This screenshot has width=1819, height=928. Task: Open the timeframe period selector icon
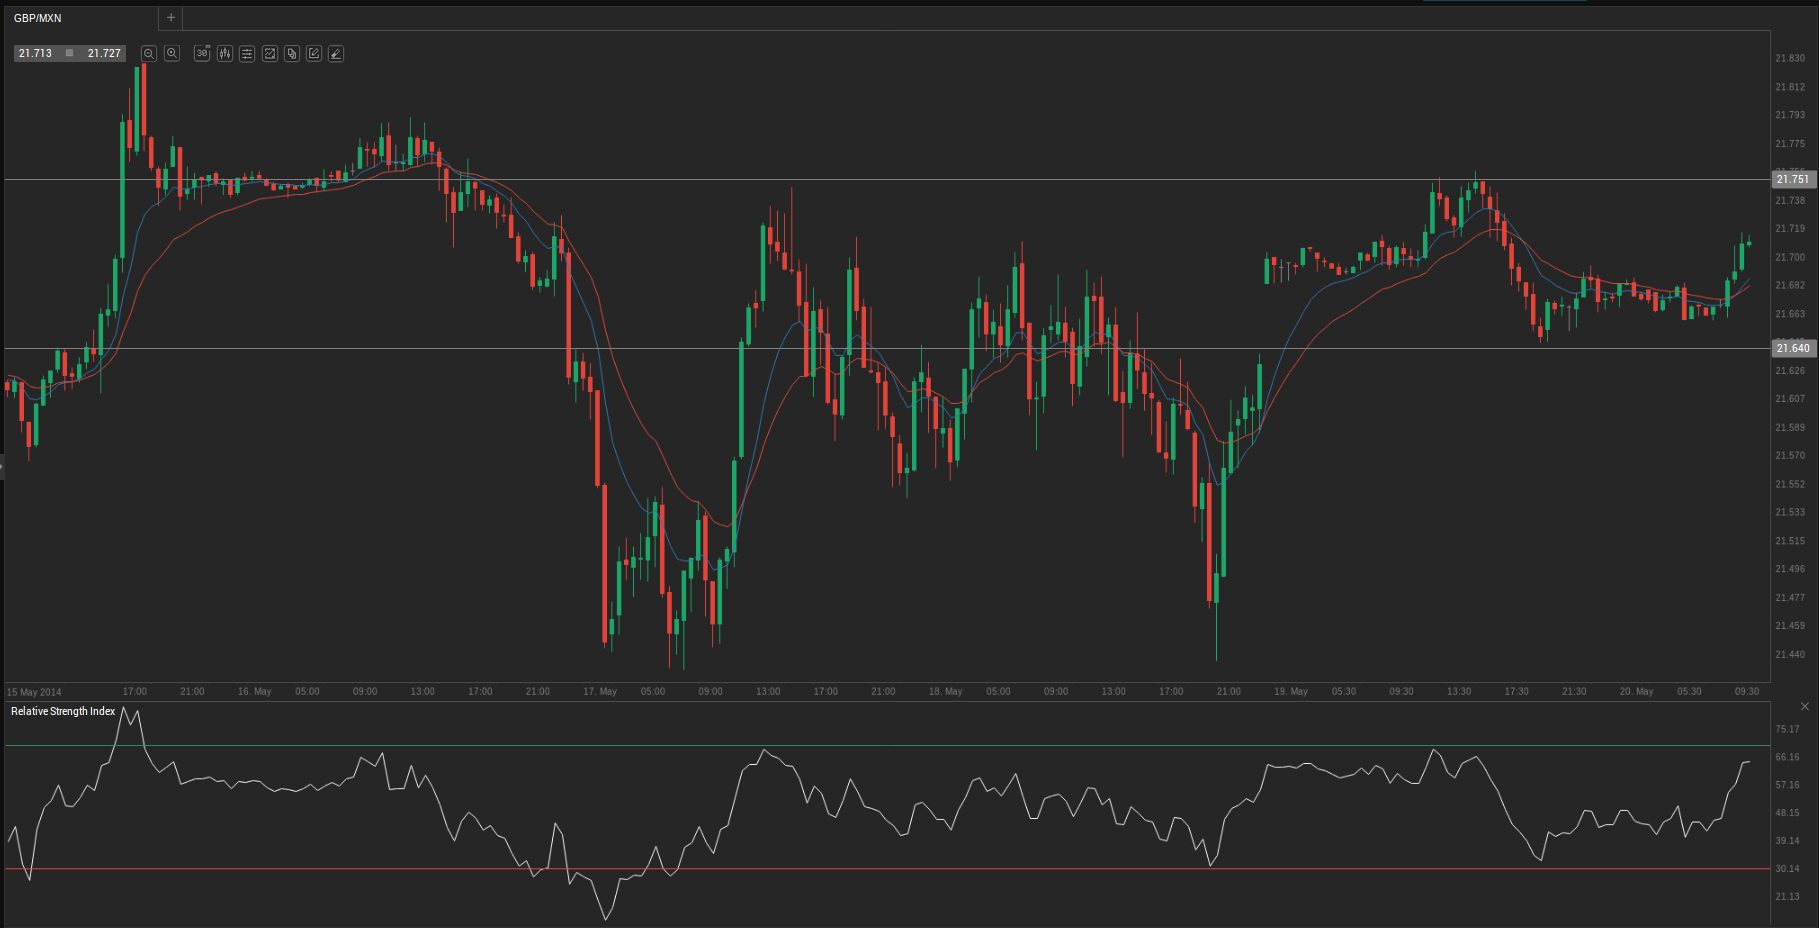click(x=202, y=54)
